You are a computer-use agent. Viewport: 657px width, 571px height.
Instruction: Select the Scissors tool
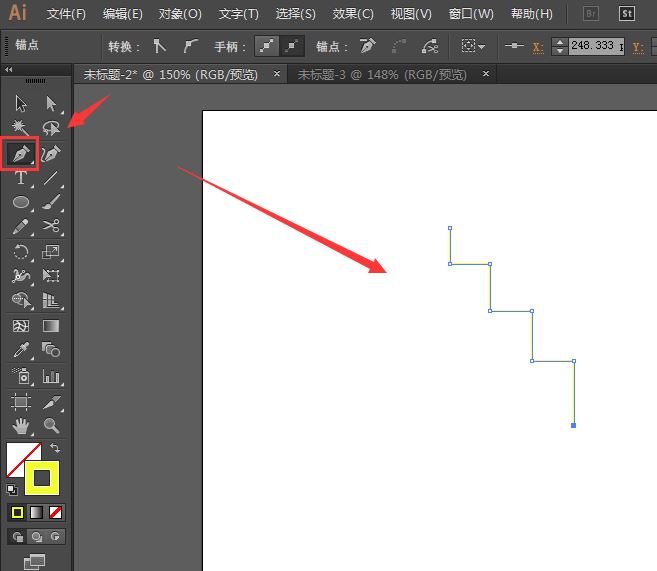point(51,226)
